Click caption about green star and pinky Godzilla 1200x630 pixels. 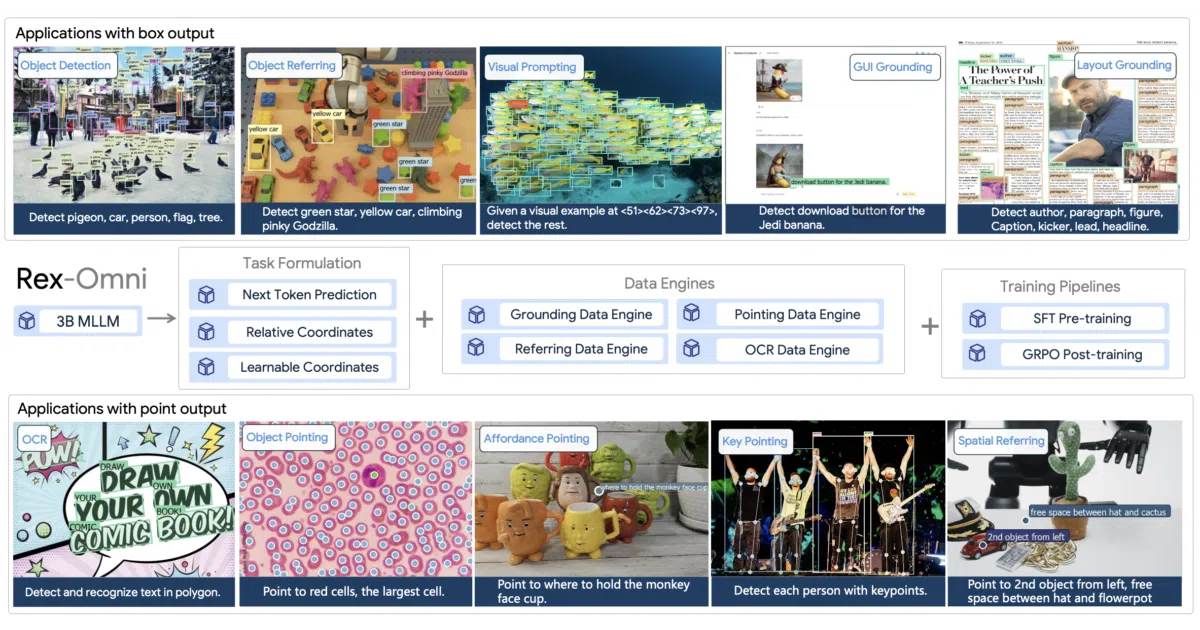[x=361, y=219]
